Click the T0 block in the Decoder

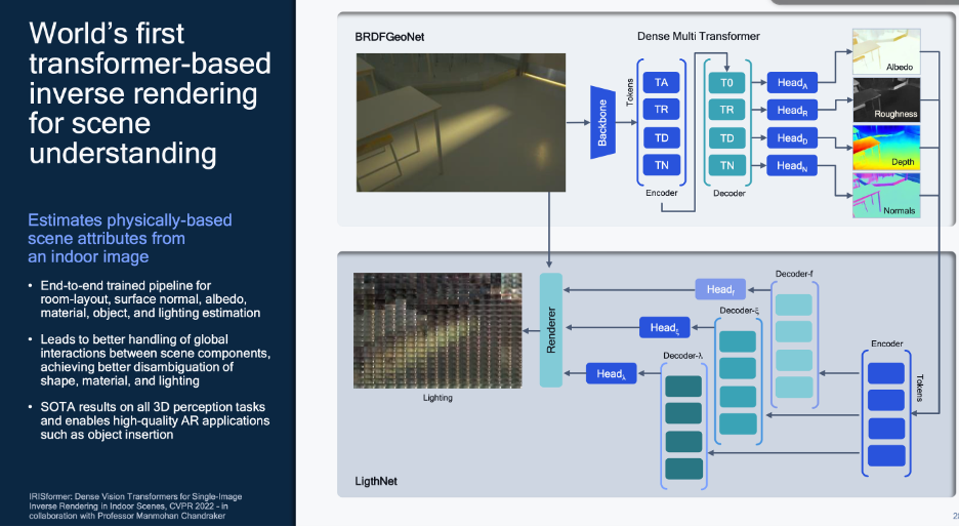click(727, 83)
